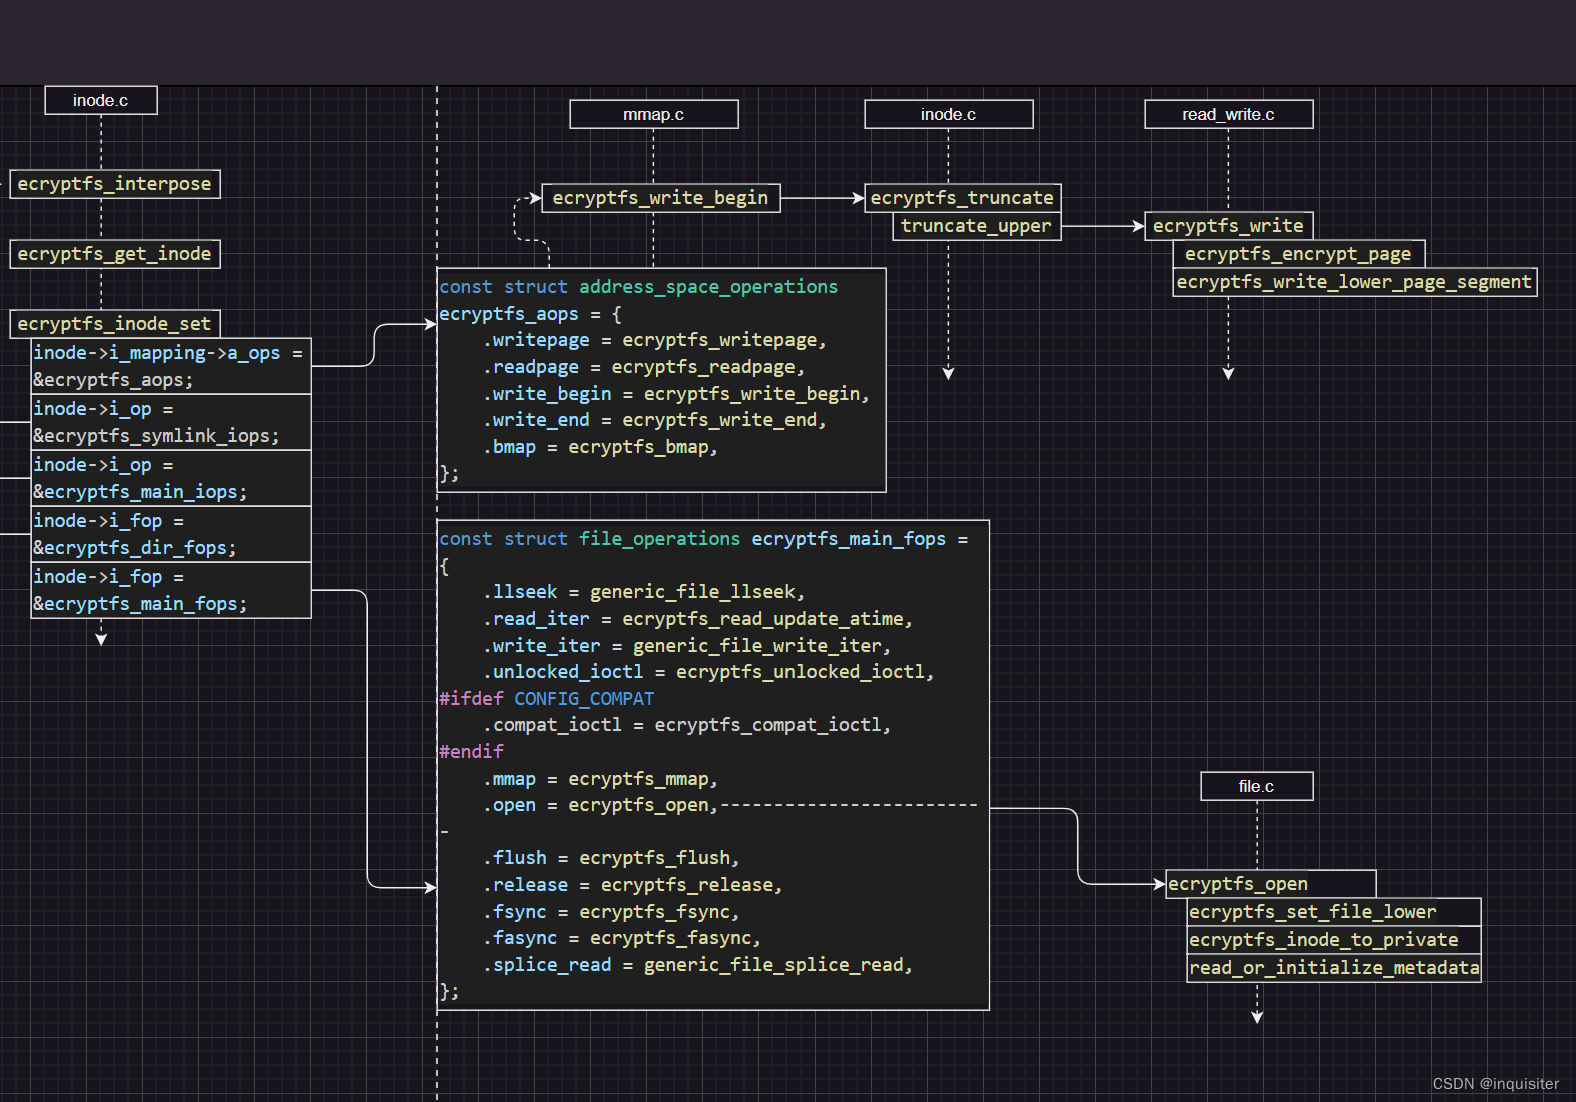Select the file.c file box
The height and width of the screenshot is (1102, 1576).
1257,786
